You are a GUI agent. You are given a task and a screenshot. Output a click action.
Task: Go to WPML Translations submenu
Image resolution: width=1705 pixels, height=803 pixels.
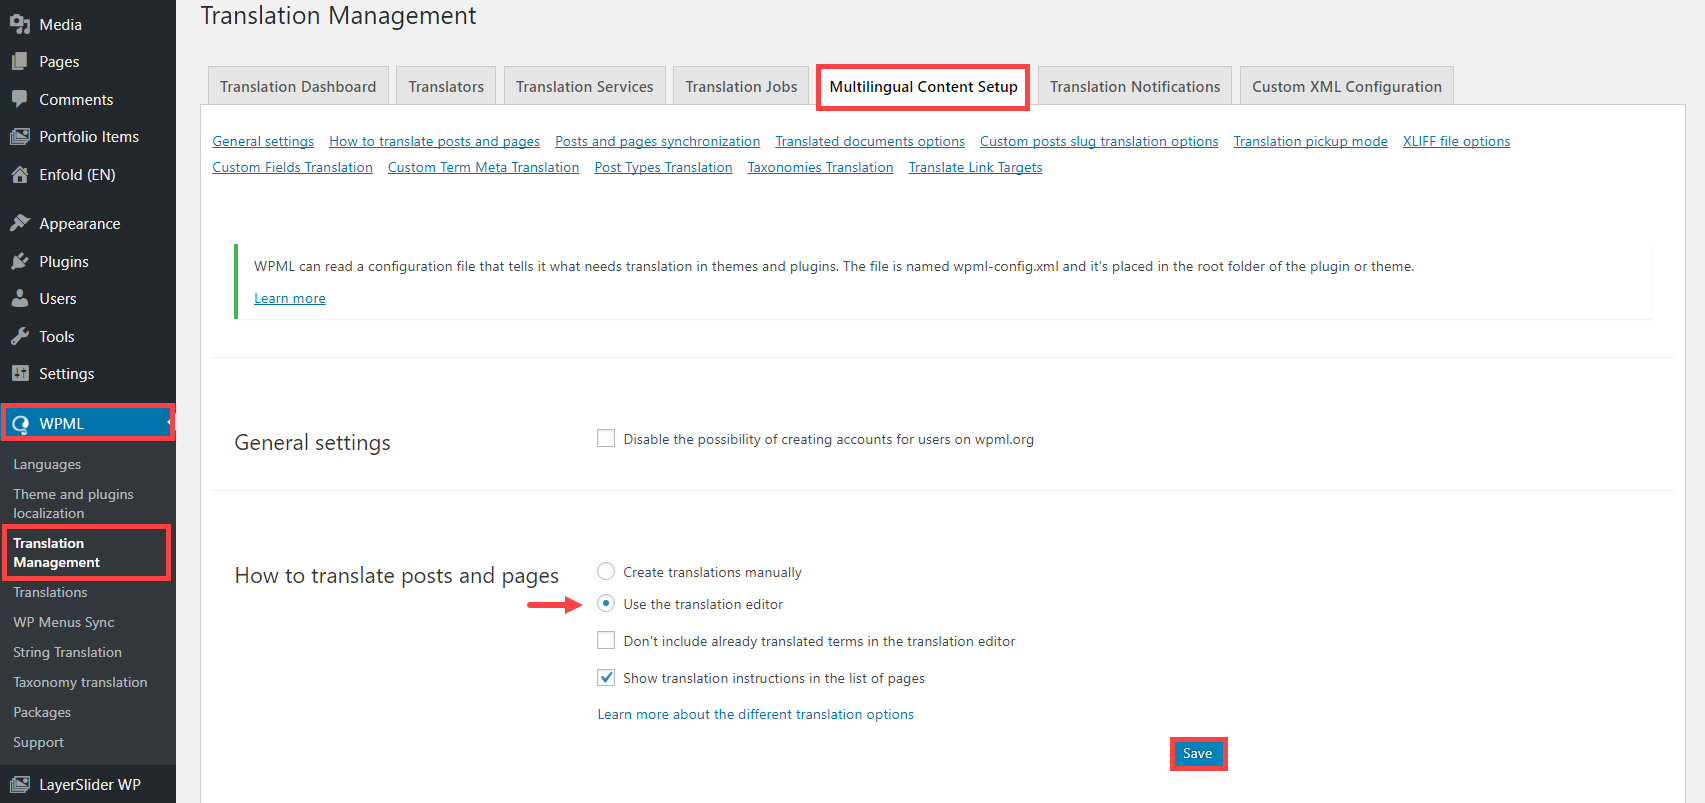click(50, 592)
